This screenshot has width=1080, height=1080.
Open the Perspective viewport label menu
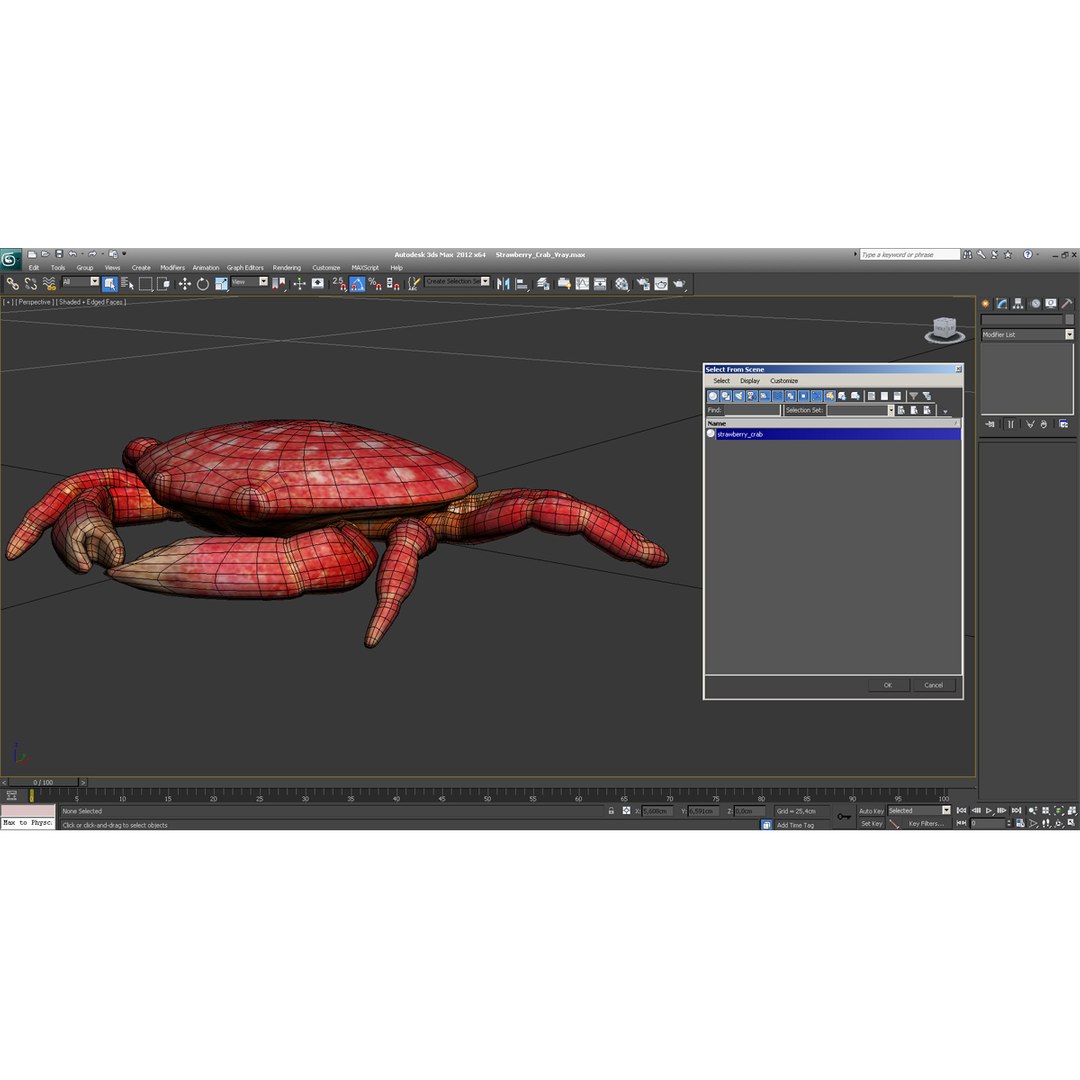(34, 302)
